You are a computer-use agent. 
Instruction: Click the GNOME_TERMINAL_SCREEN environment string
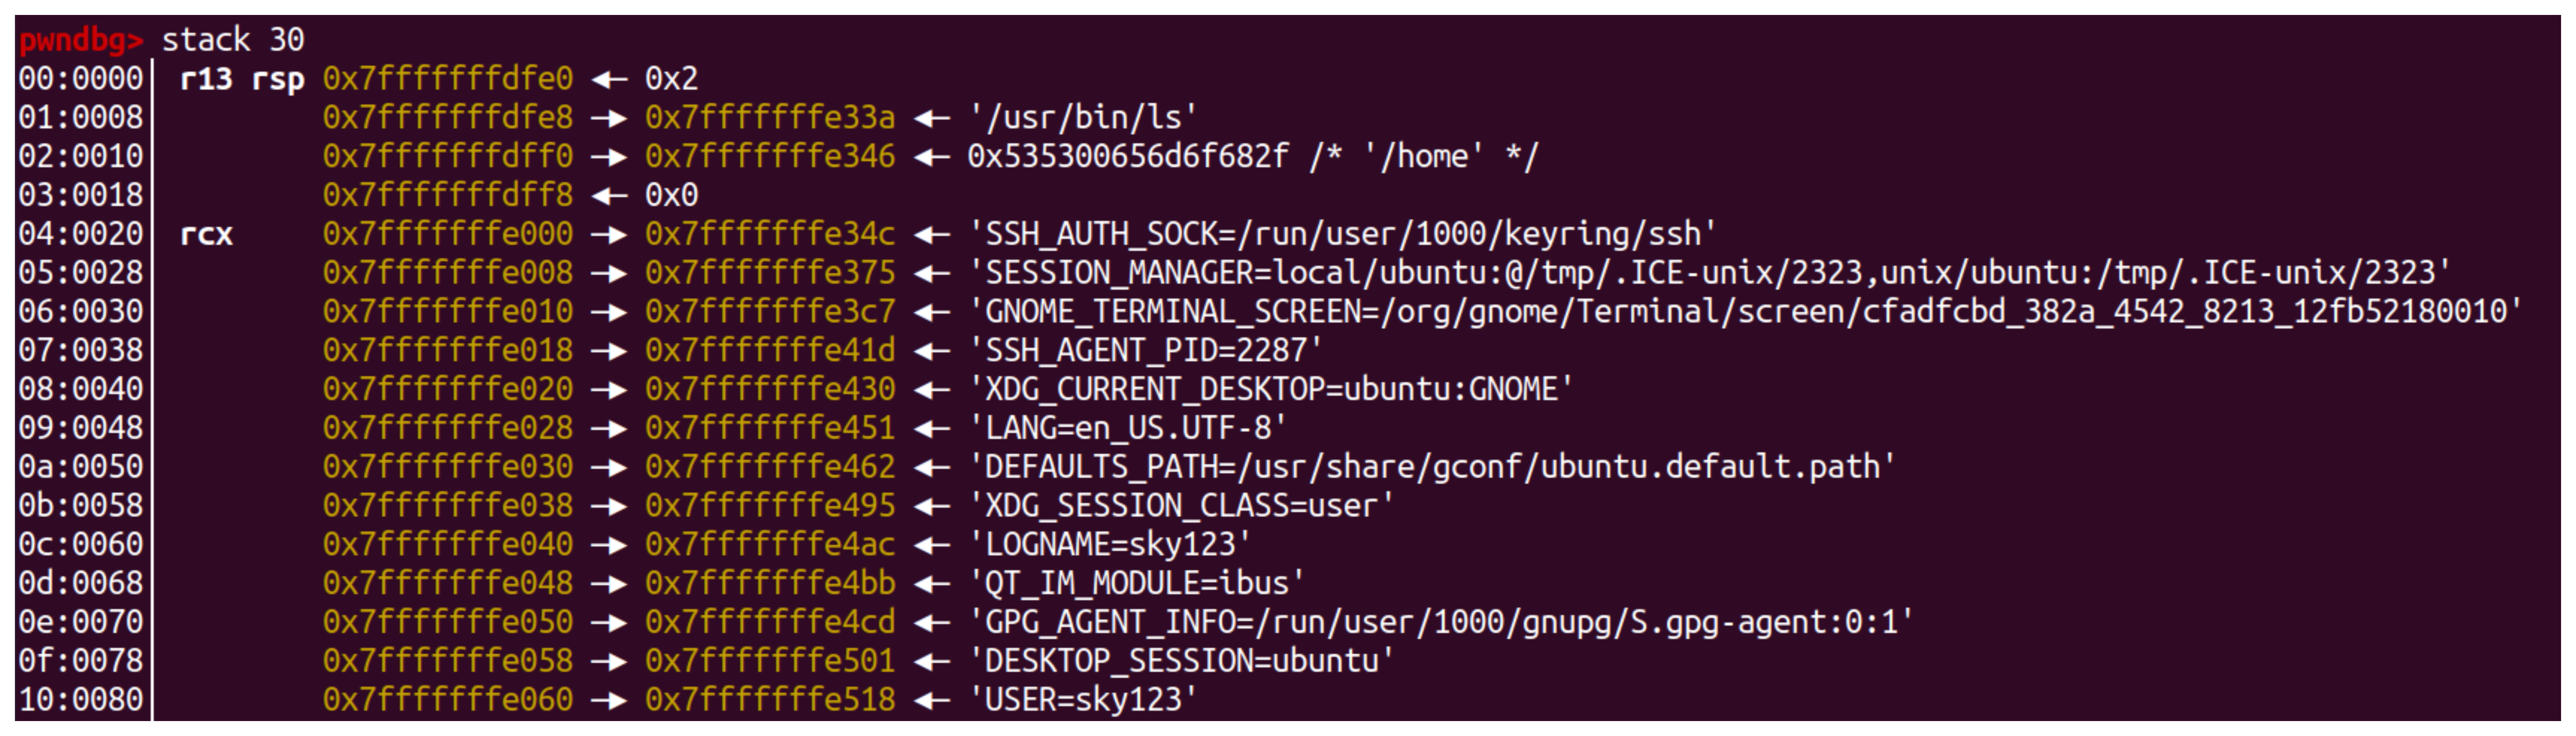[1745, 312]
